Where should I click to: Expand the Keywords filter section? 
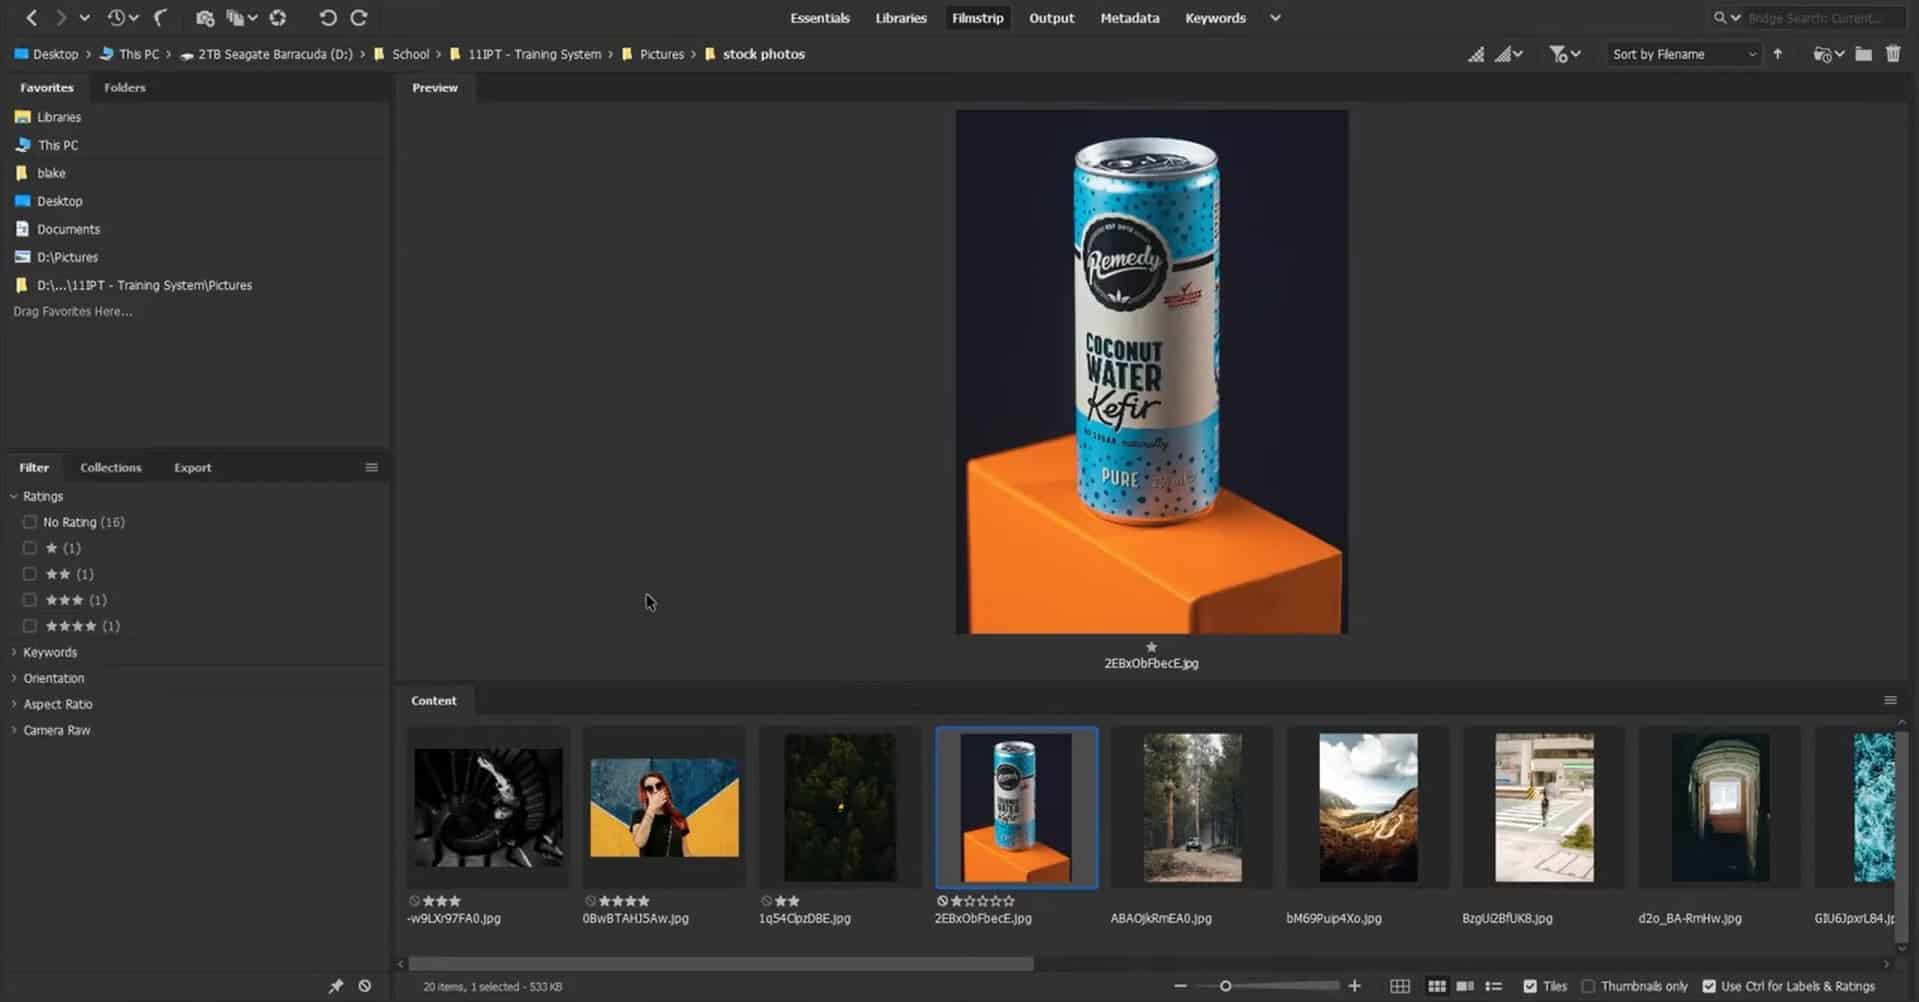[x=49, y=652]
